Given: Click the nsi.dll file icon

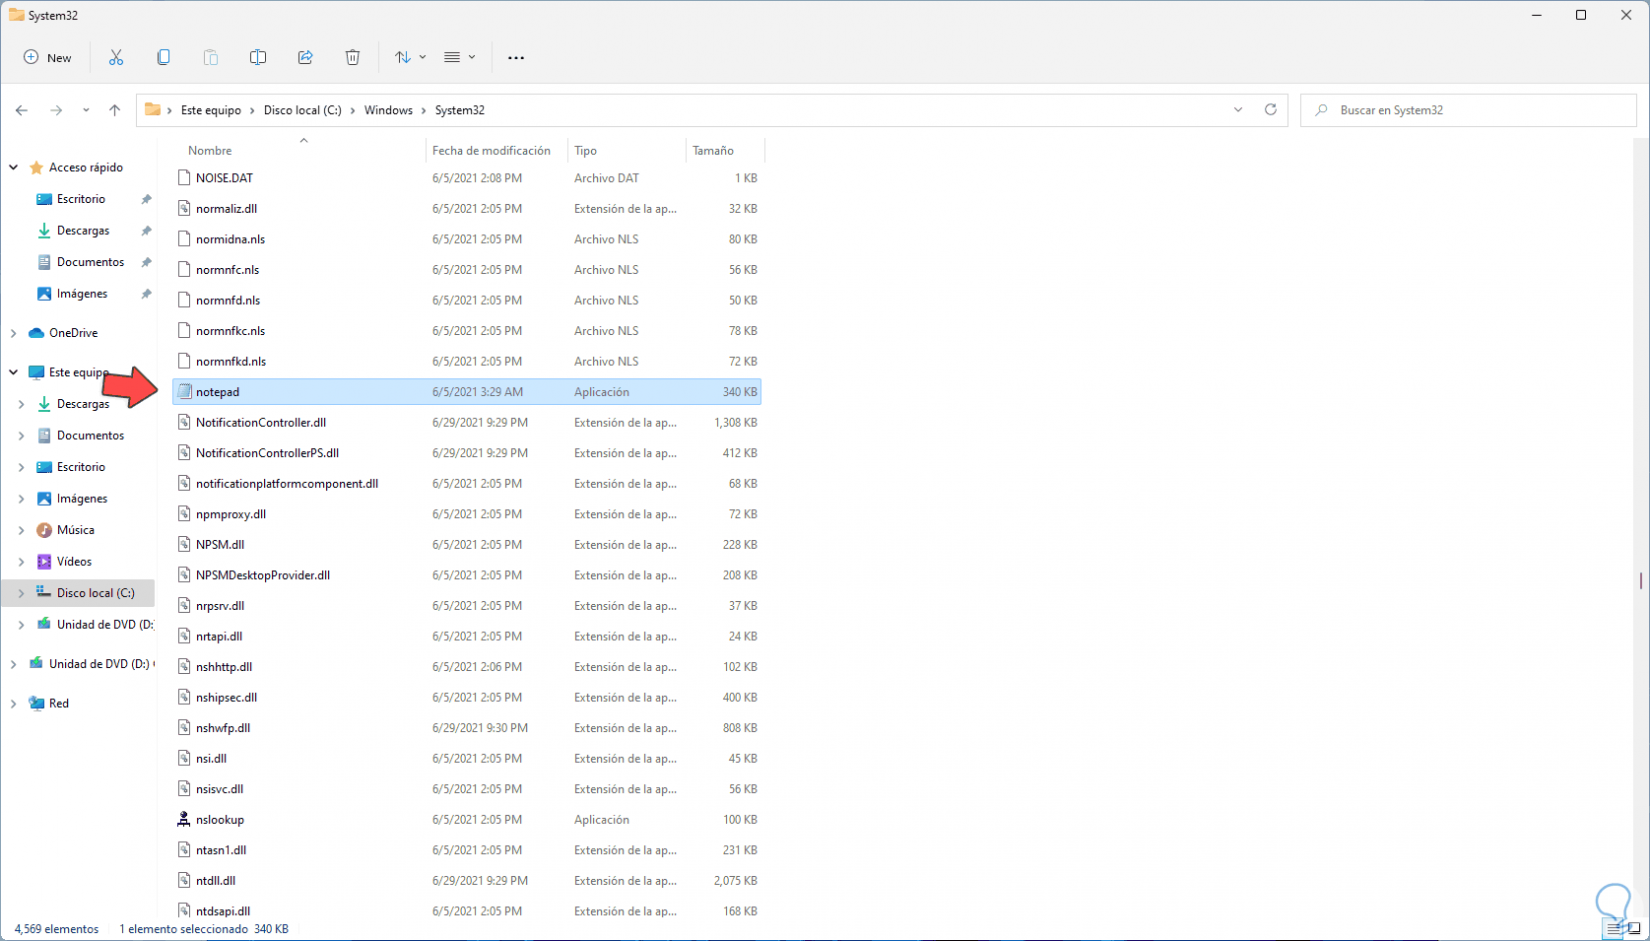Looking at the screenshot, I should (184, 759).
